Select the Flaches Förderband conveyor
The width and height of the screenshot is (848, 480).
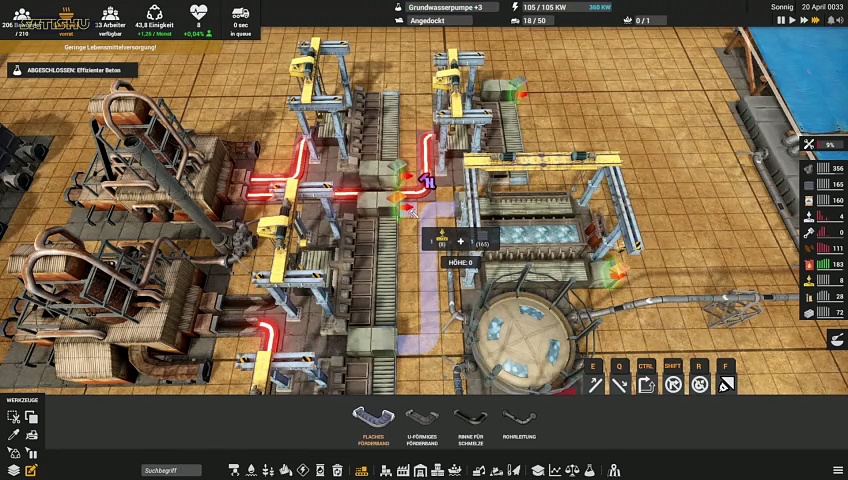pos(372,420)
